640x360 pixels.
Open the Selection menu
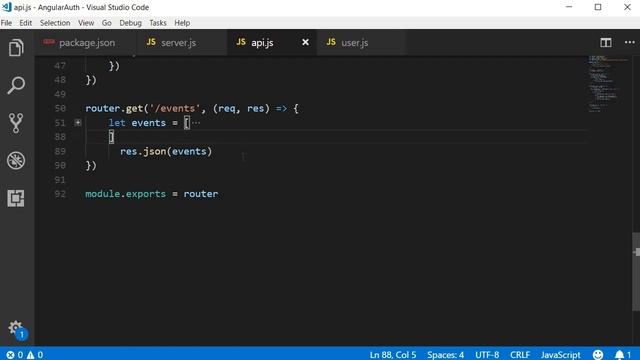55,23
